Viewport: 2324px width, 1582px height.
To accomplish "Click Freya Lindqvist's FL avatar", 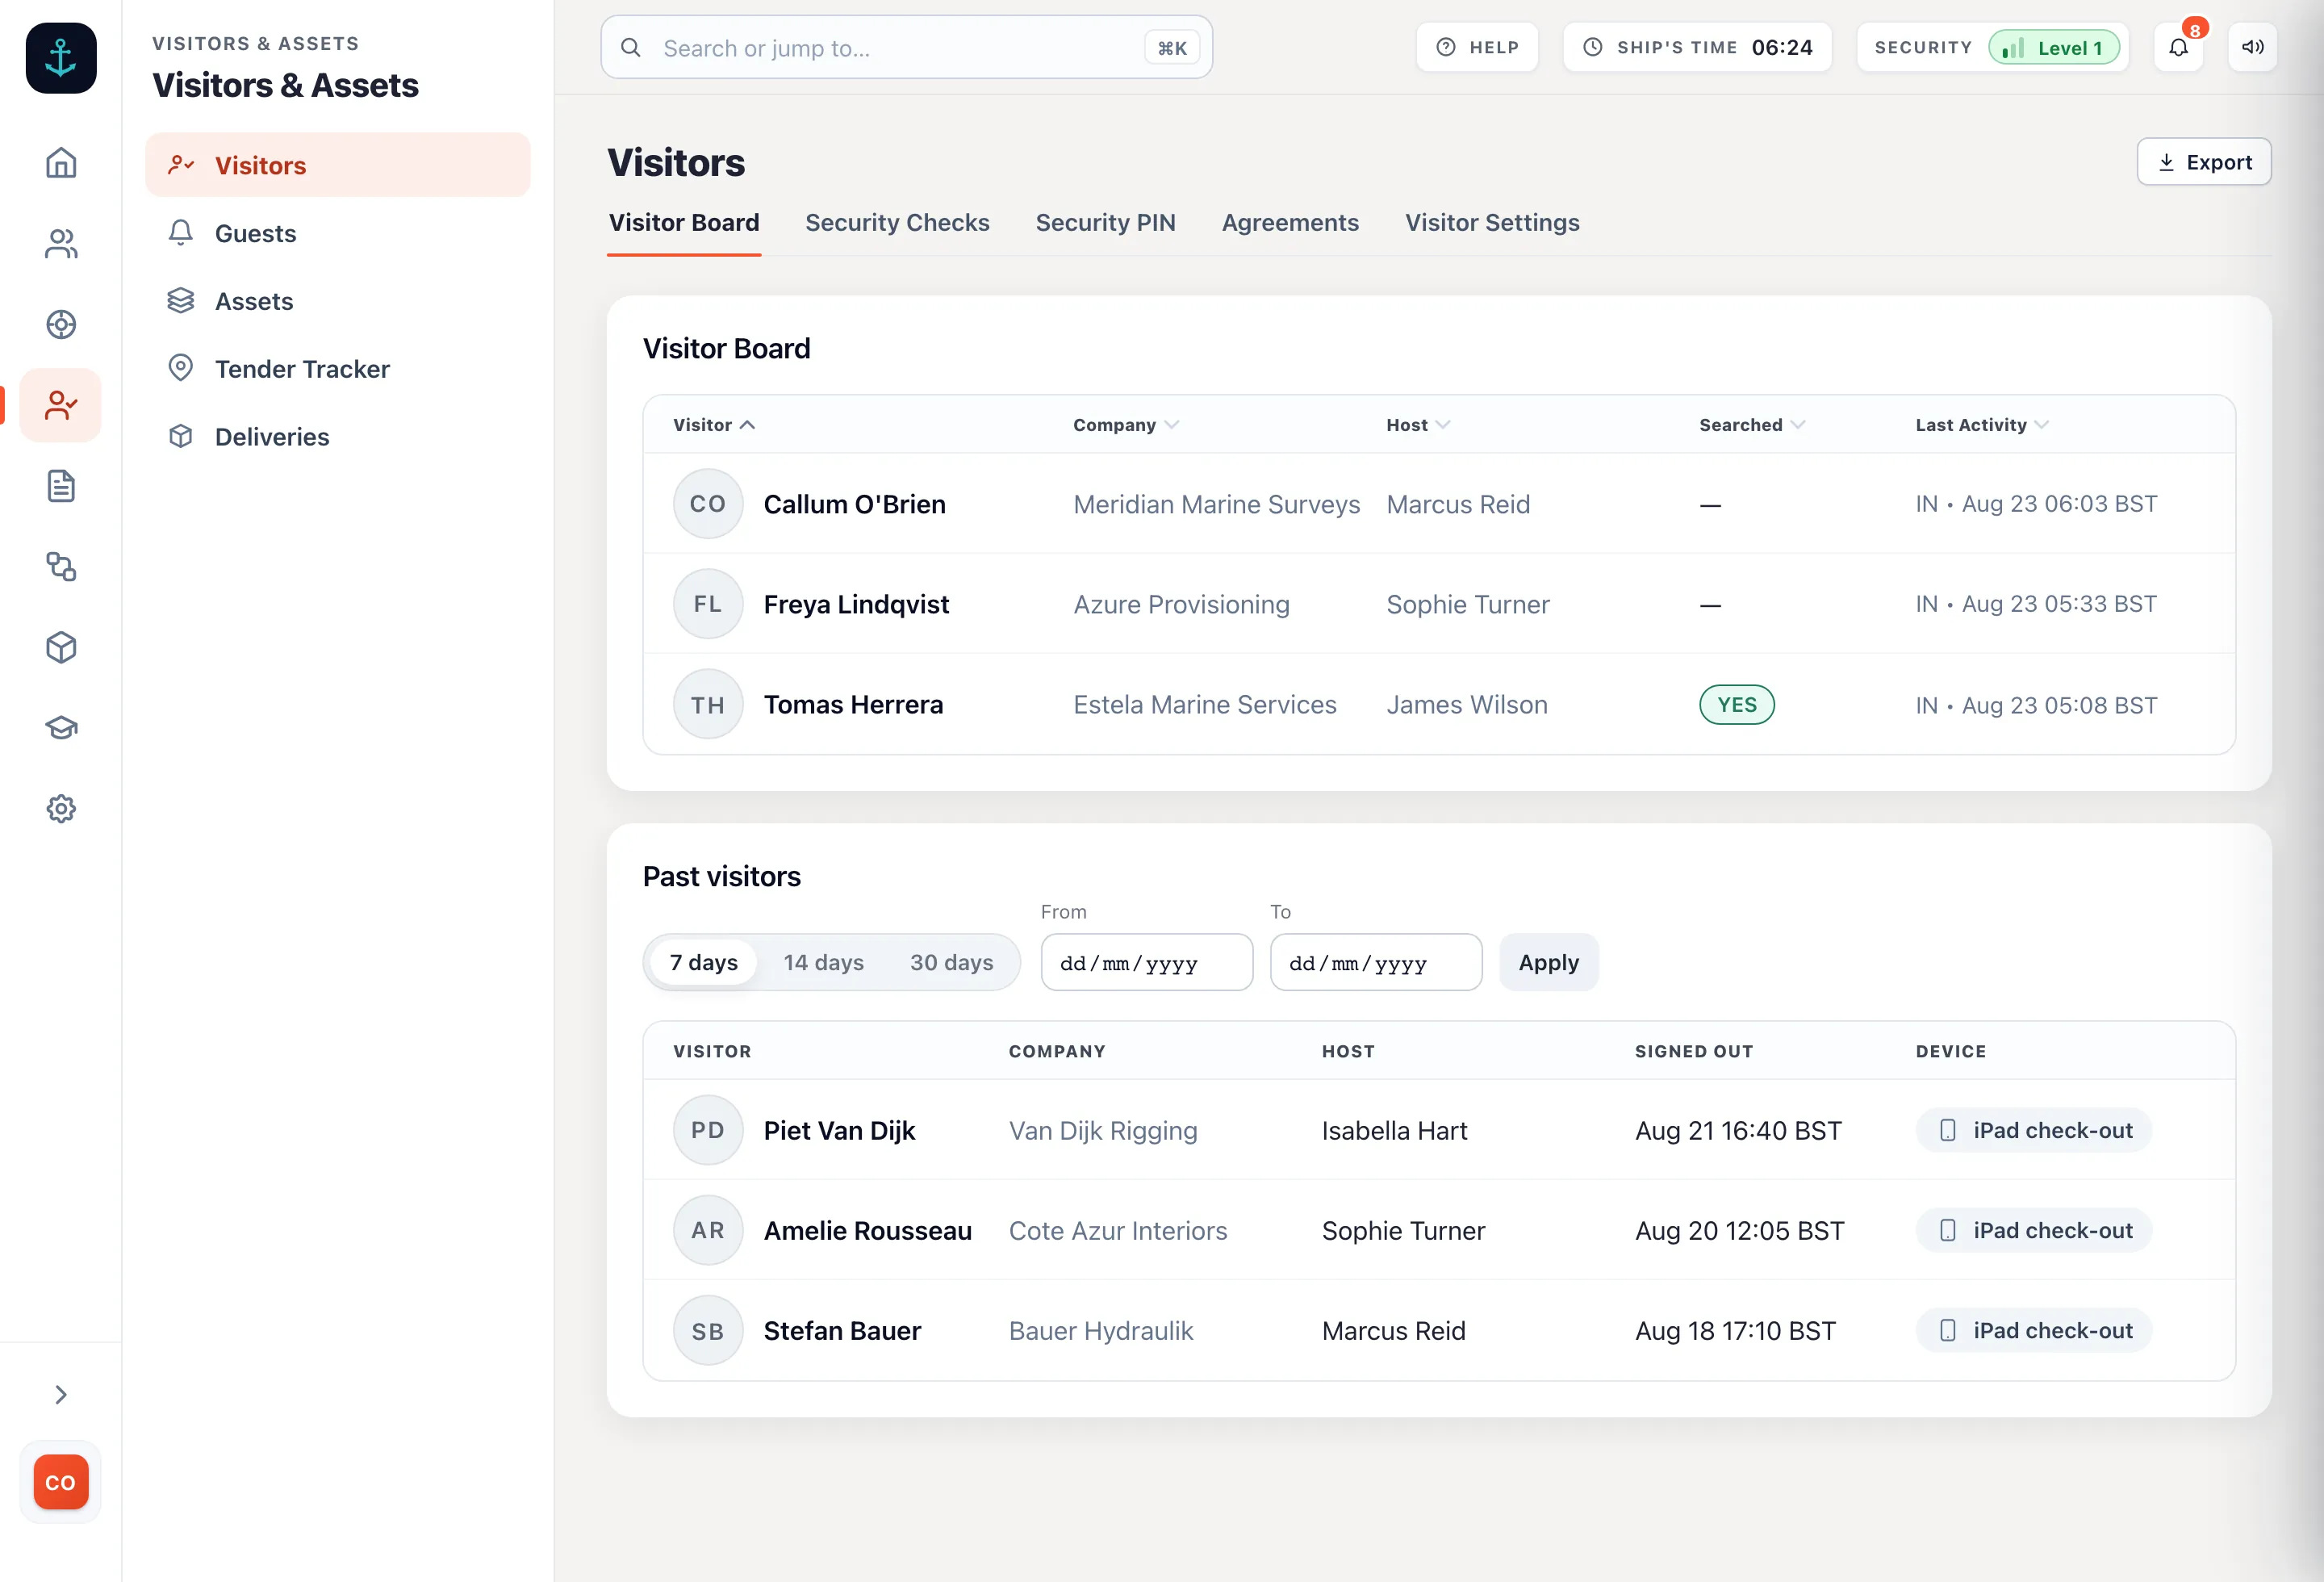I will tap(708, 604).
